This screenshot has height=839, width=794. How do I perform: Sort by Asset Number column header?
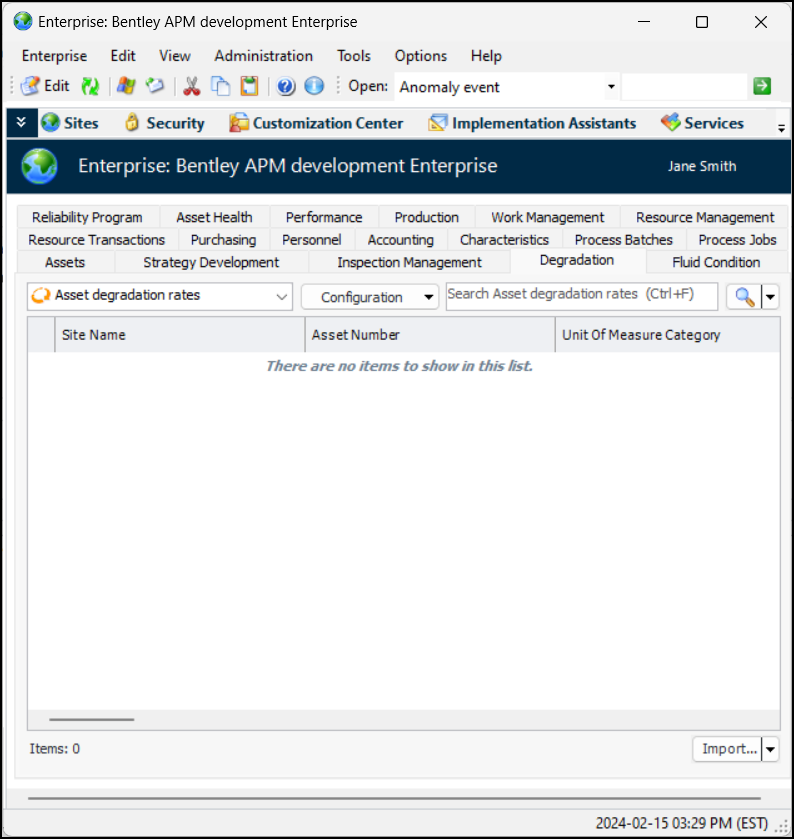click(430, 335)
